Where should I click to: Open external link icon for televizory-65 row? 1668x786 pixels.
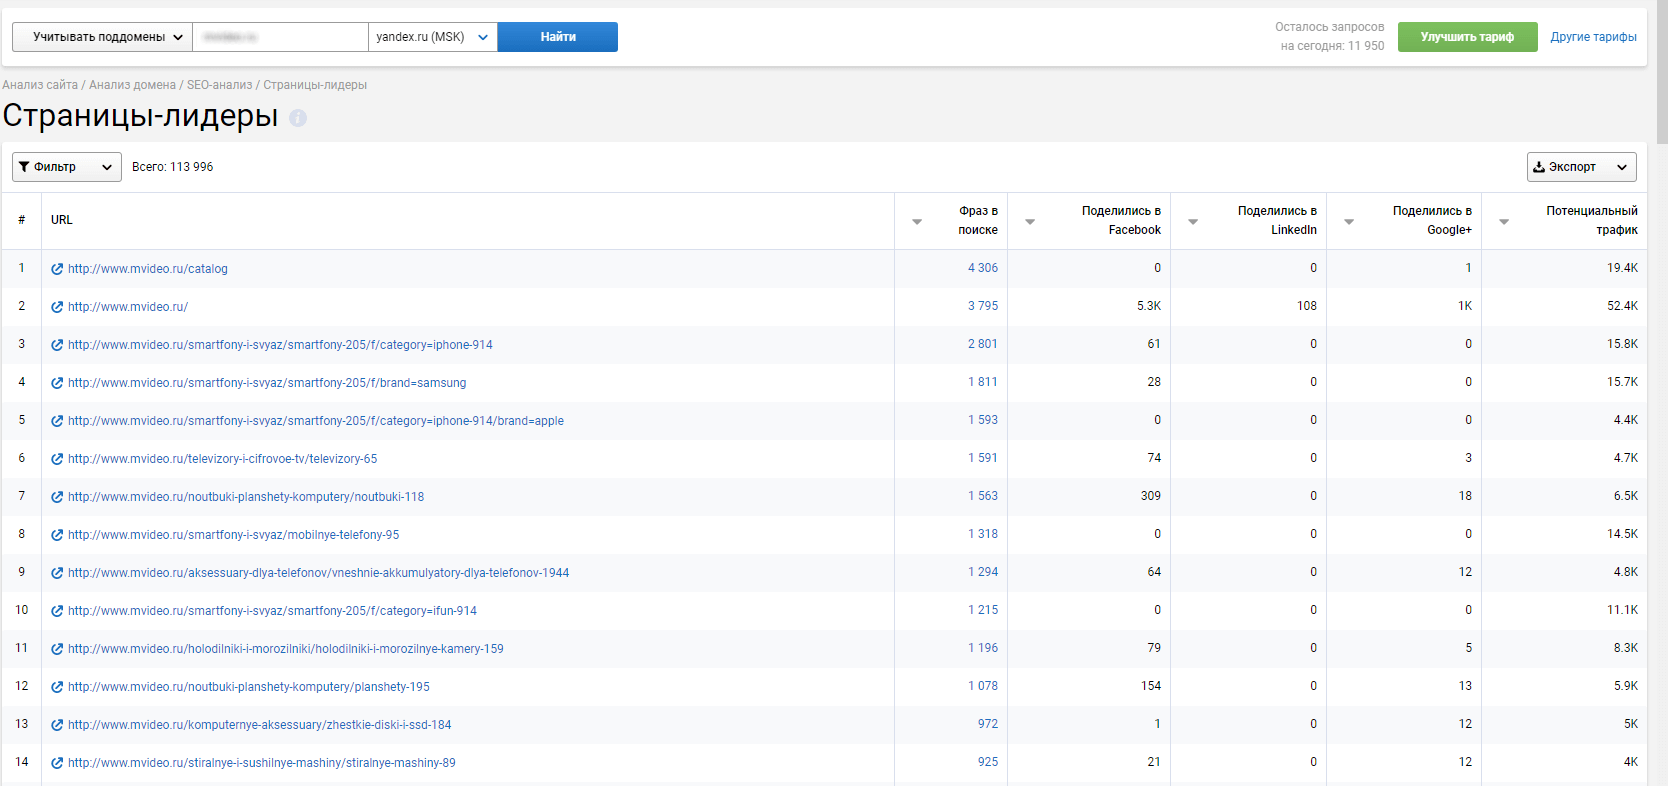[57, 459]
